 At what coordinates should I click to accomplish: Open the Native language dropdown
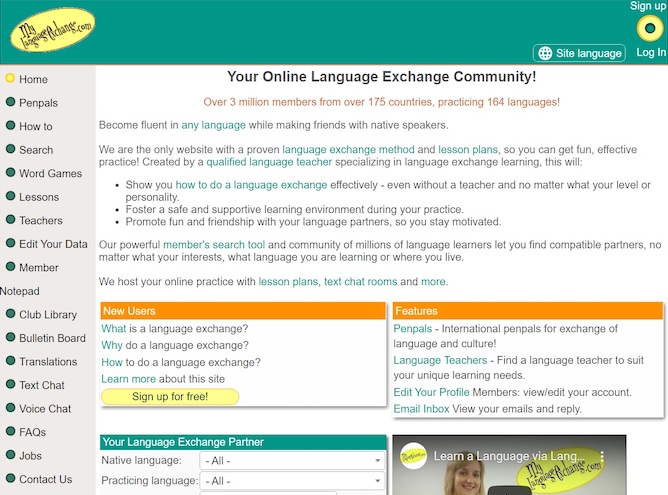(292, 461)
